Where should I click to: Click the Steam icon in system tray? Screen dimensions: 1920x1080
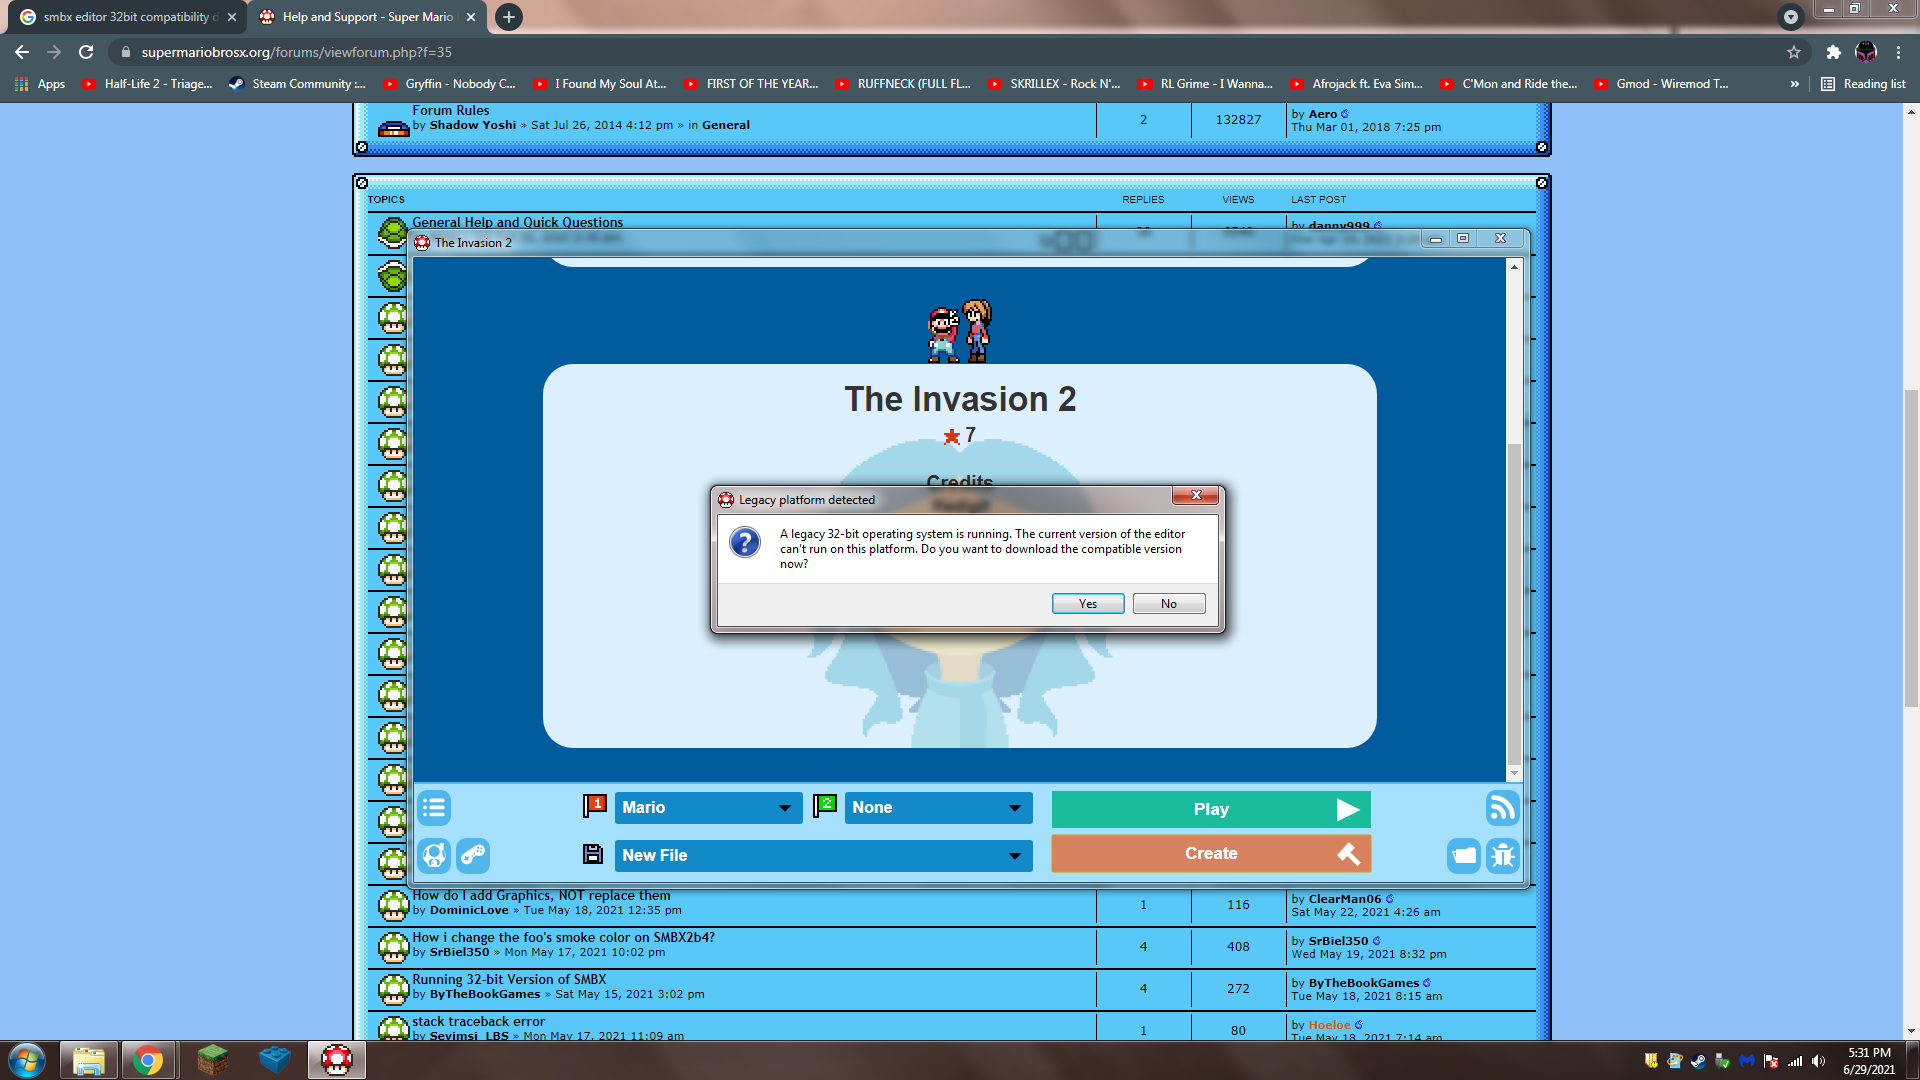pyautogui.click(x=1698, y=1061)
